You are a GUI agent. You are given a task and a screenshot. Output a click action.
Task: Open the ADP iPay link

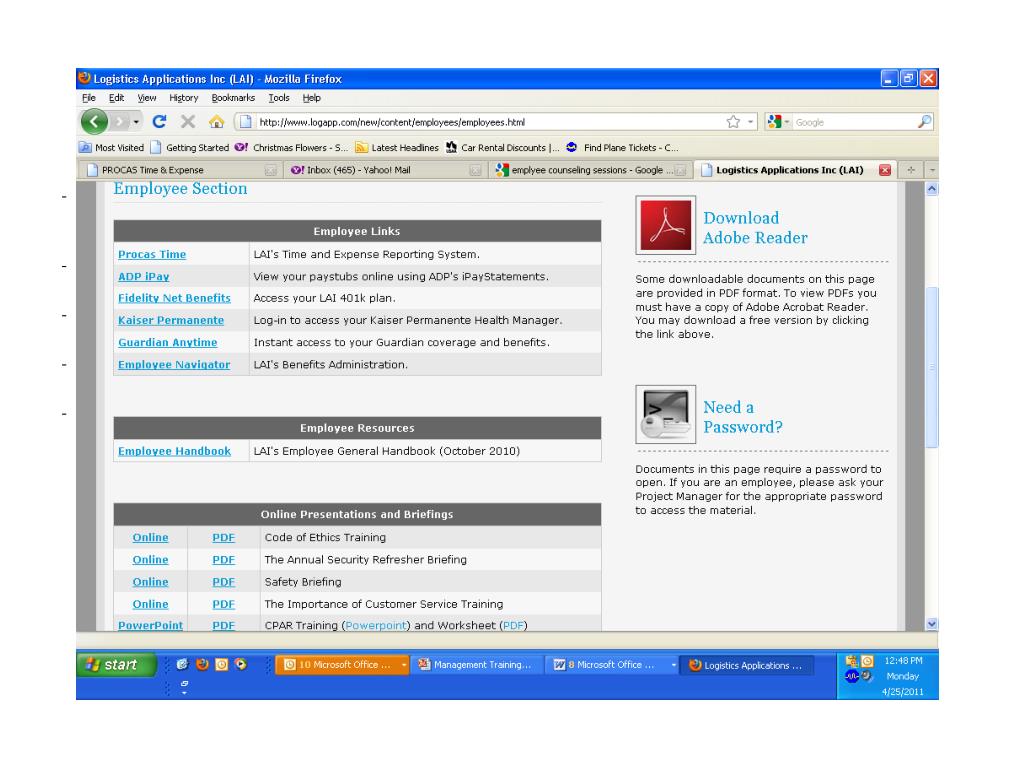pyautogui.click(x=144, y=277)
